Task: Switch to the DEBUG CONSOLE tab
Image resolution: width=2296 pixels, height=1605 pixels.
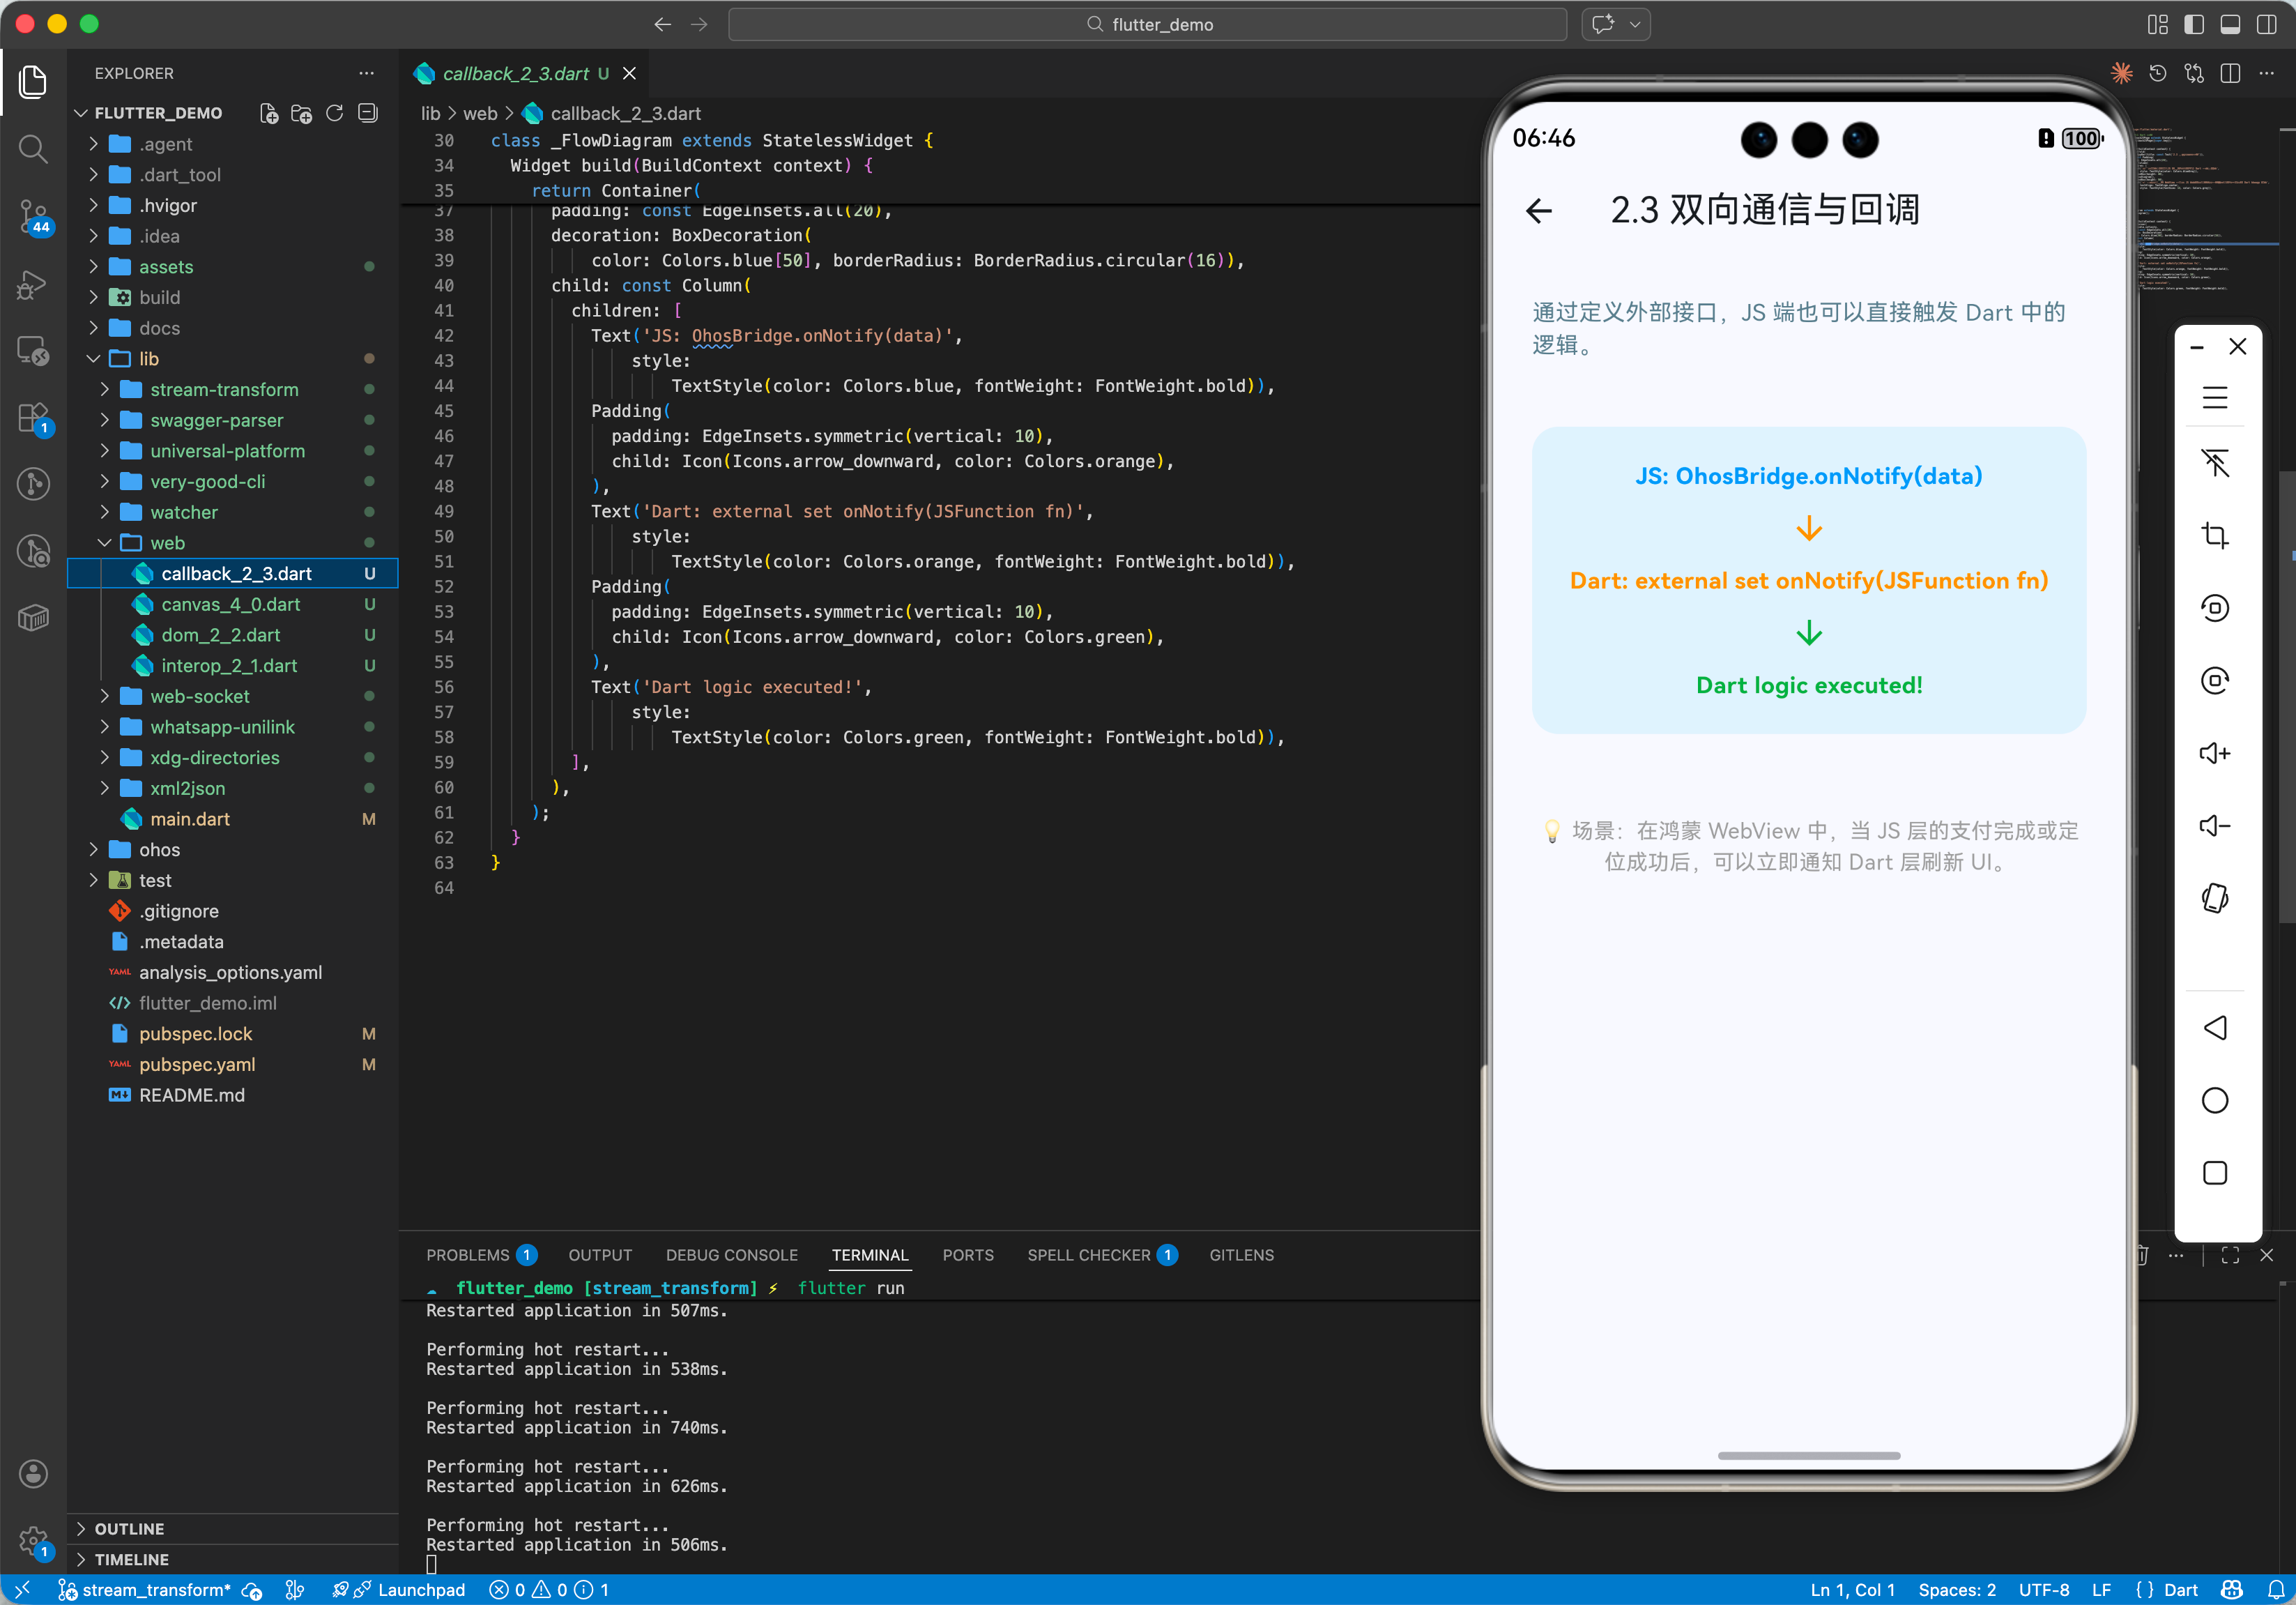Action: click(x=731, y=1254)
